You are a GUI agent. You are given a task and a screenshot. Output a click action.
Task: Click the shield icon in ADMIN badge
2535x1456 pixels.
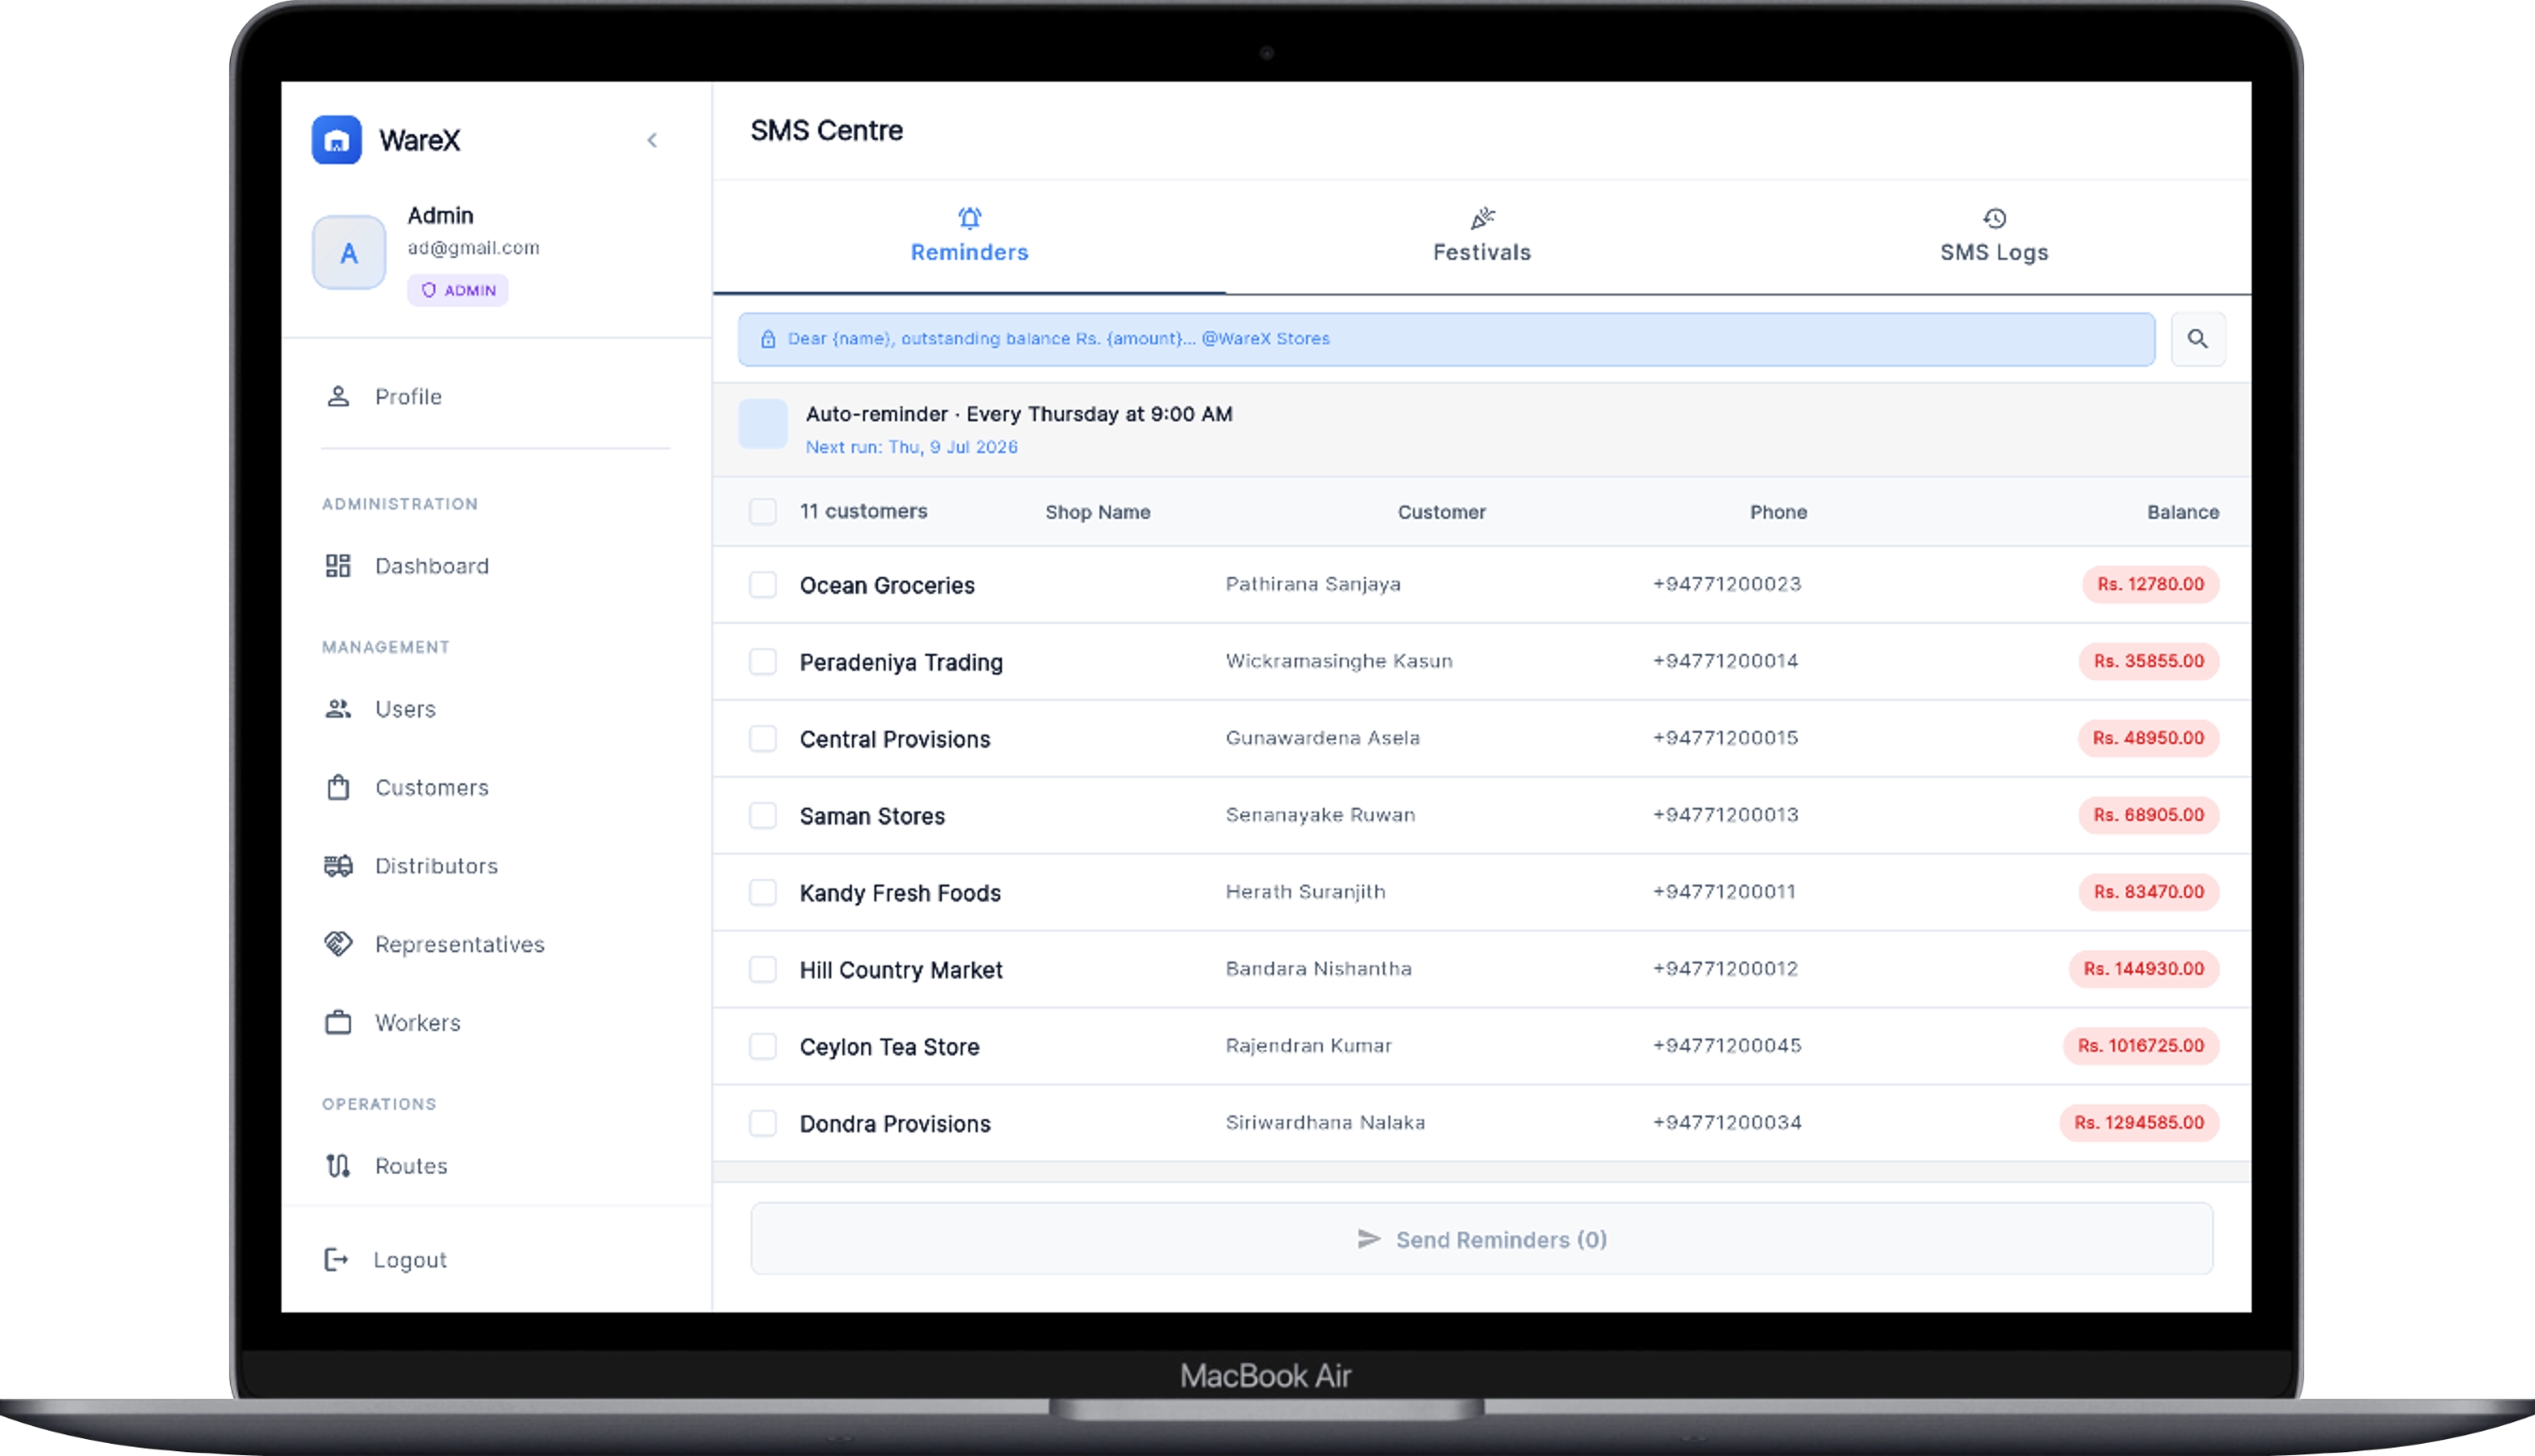tap(429, 290)
